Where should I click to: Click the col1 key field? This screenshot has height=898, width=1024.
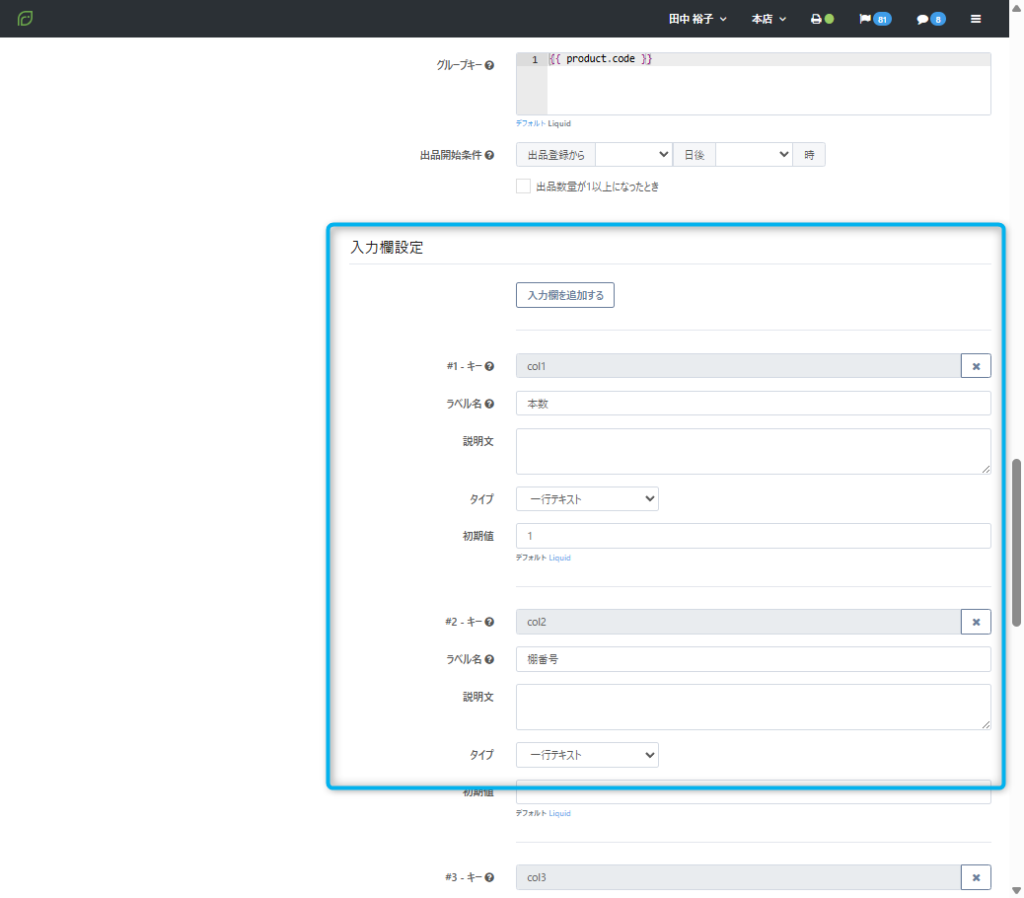pos(738,366)
